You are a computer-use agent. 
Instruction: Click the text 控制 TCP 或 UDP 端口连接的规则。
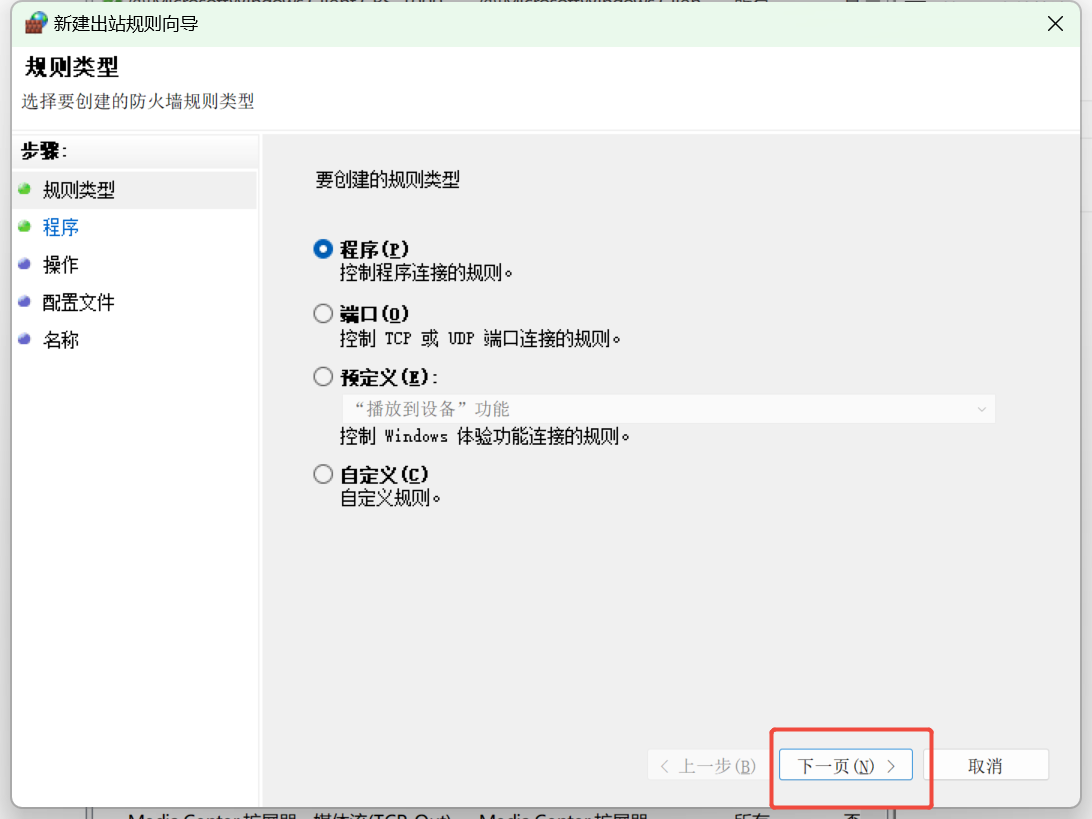click(480, 338)
